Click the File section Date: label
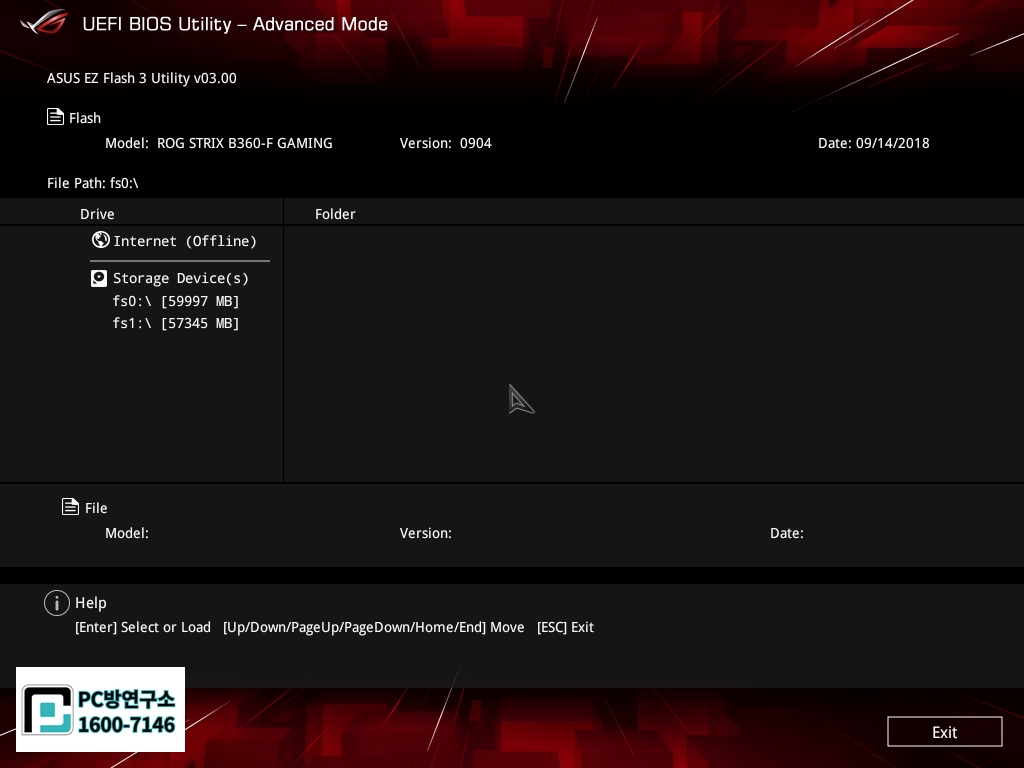 pyautogui.click(x=786, y=533)
